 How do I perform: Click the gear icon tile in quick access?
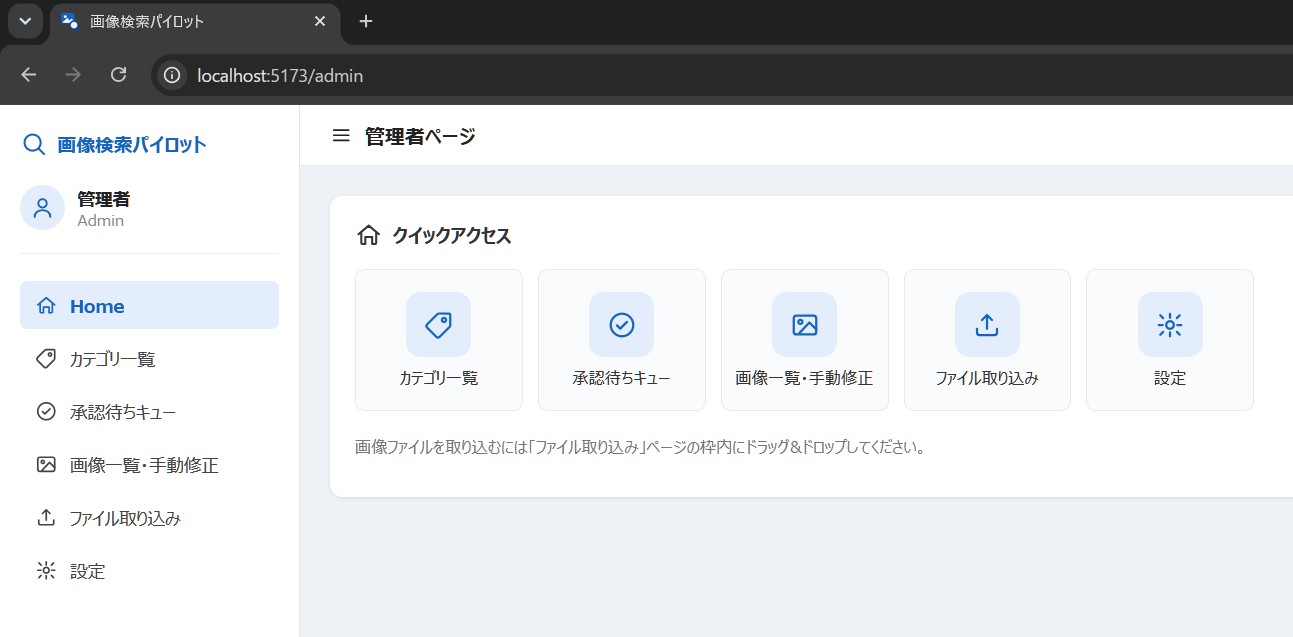tap(1170, 324)
